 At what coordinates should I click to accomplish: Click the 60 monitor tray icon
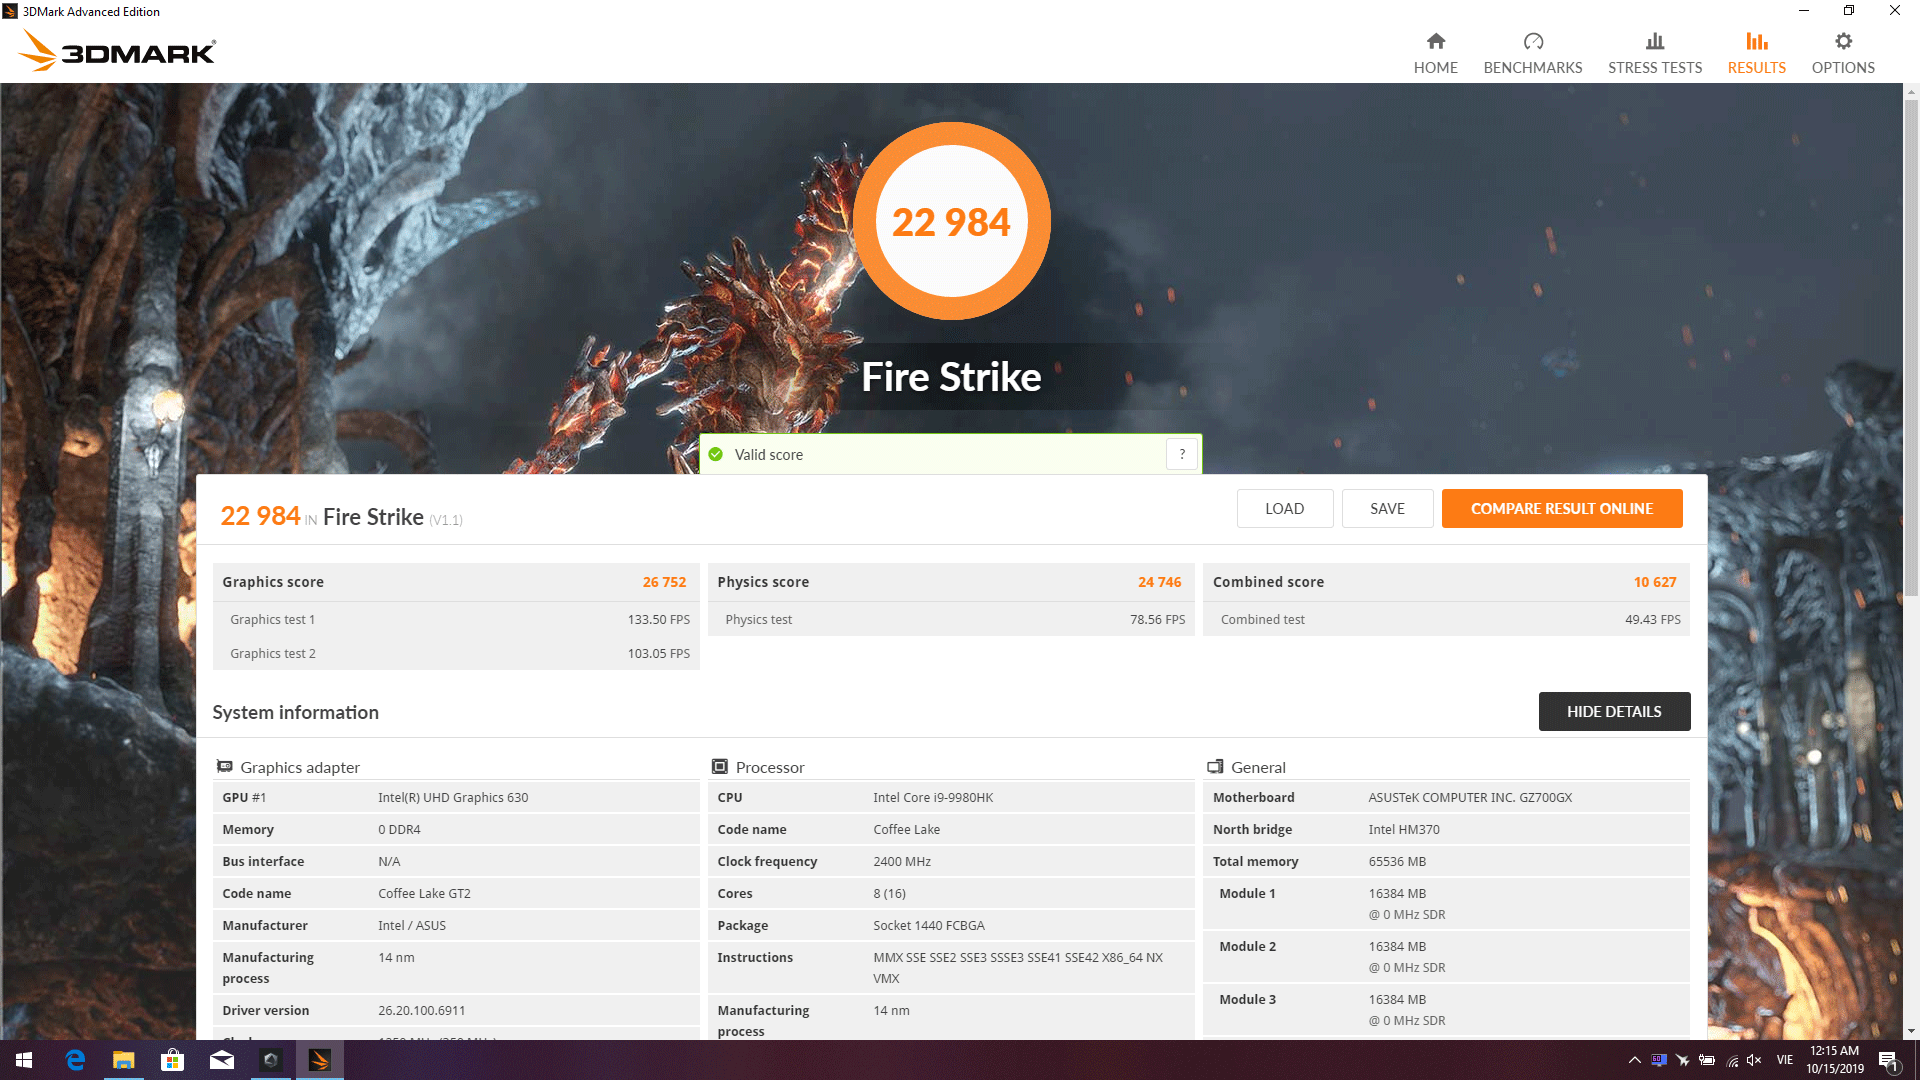point(1658,1060)
